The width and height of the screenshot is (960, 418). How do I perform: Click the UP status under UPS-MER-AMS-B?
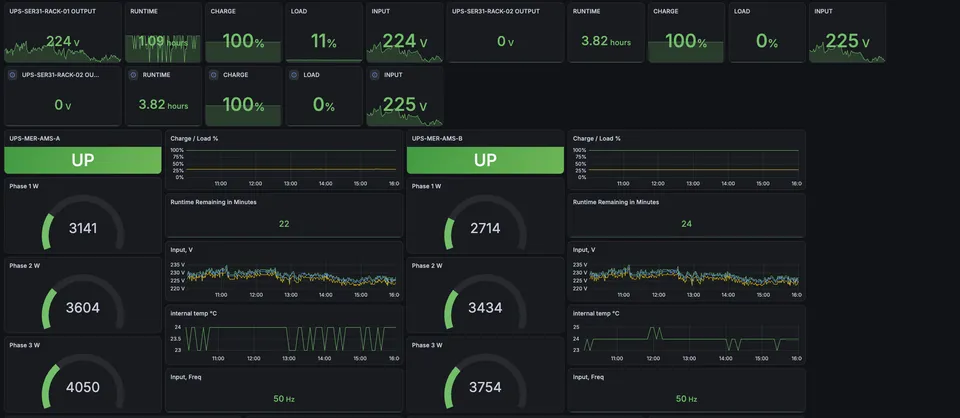486,160
